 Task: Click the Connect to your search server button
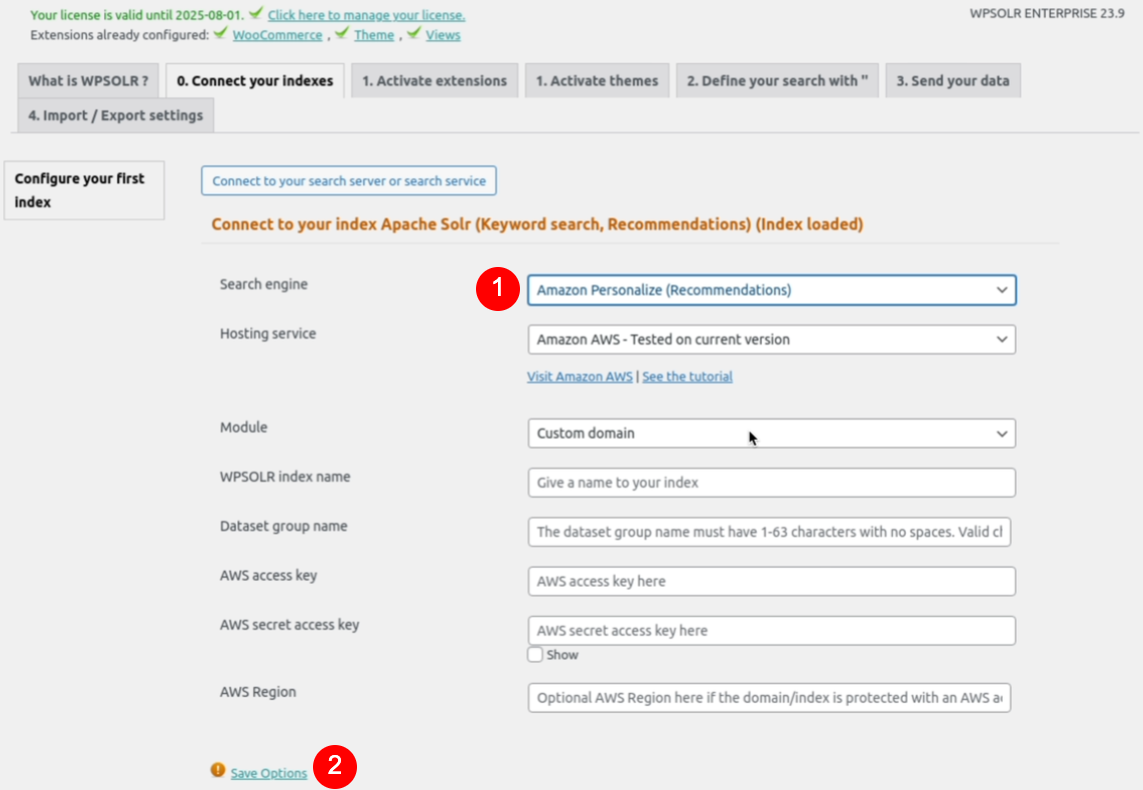348,181
